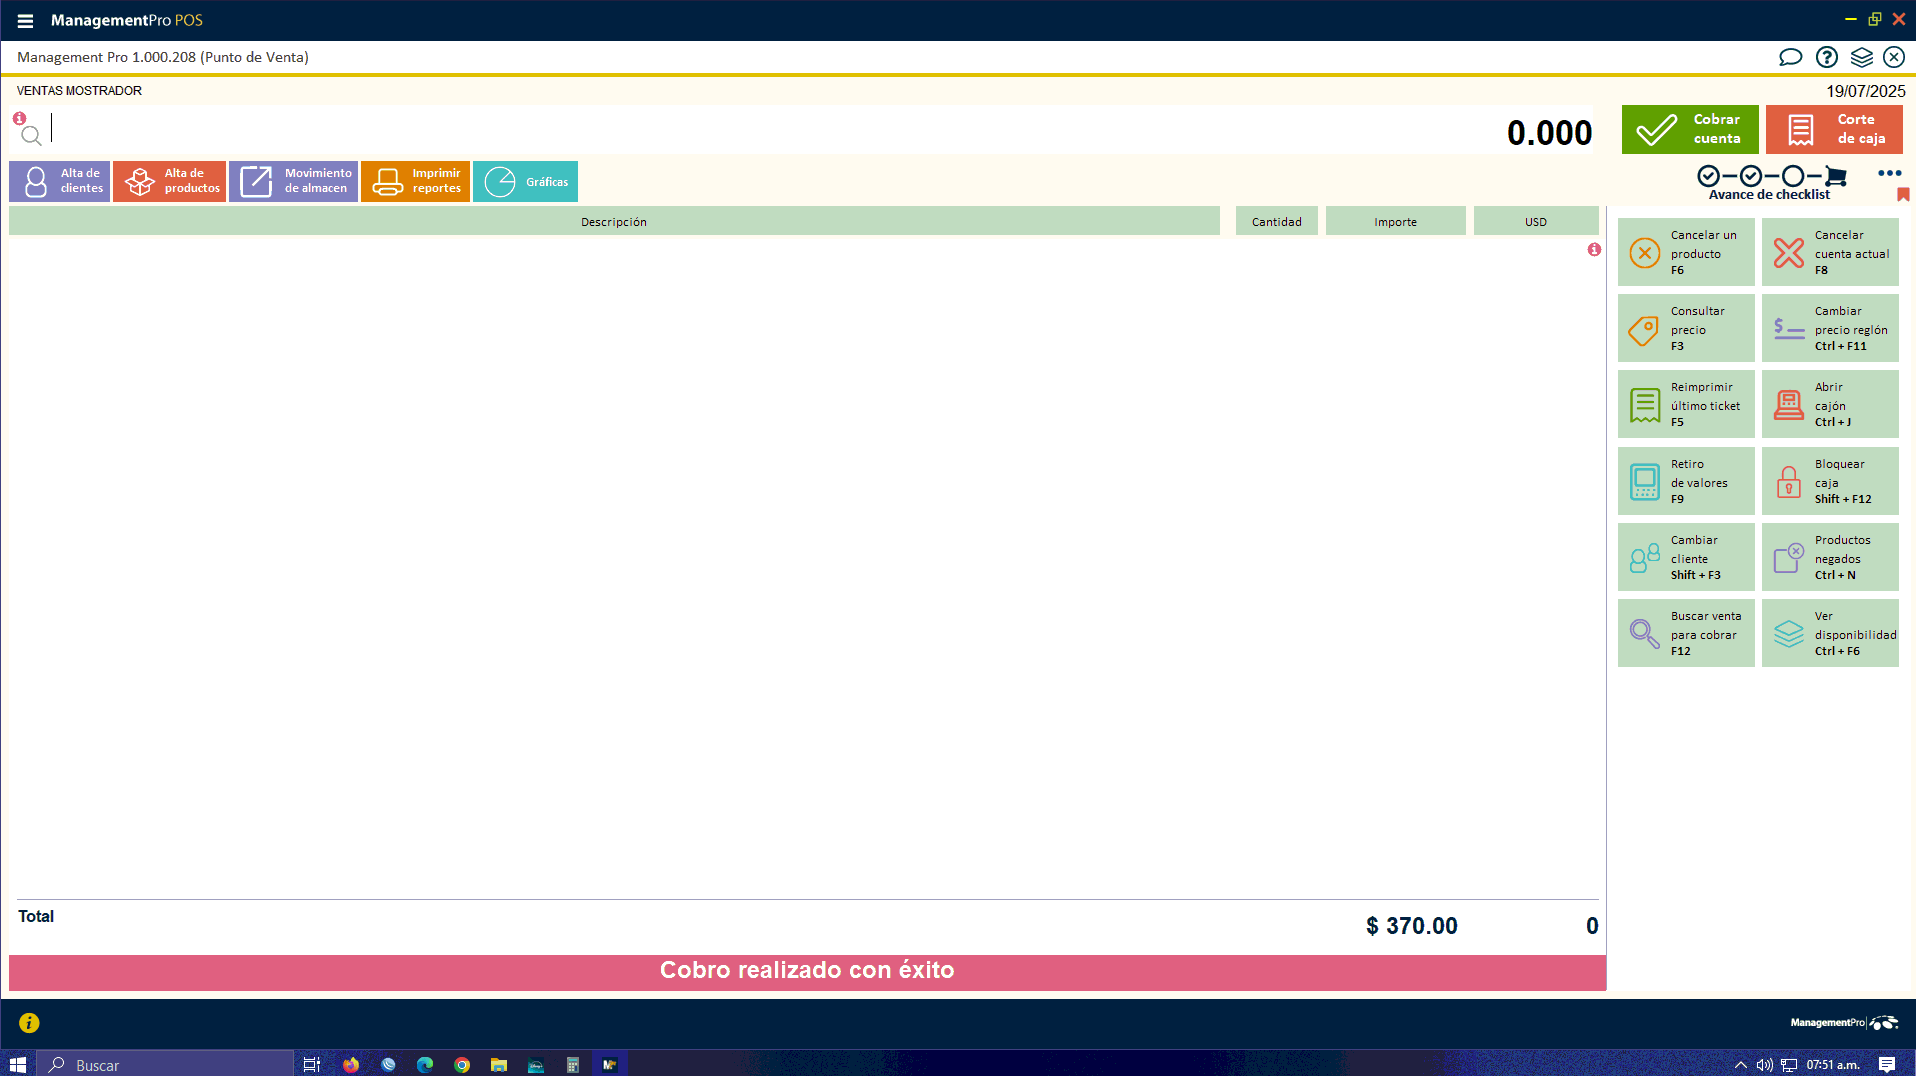Open Calculator from the taskbar
This screenshot has width=1916, height=1076.
(x=573, y=1064)
